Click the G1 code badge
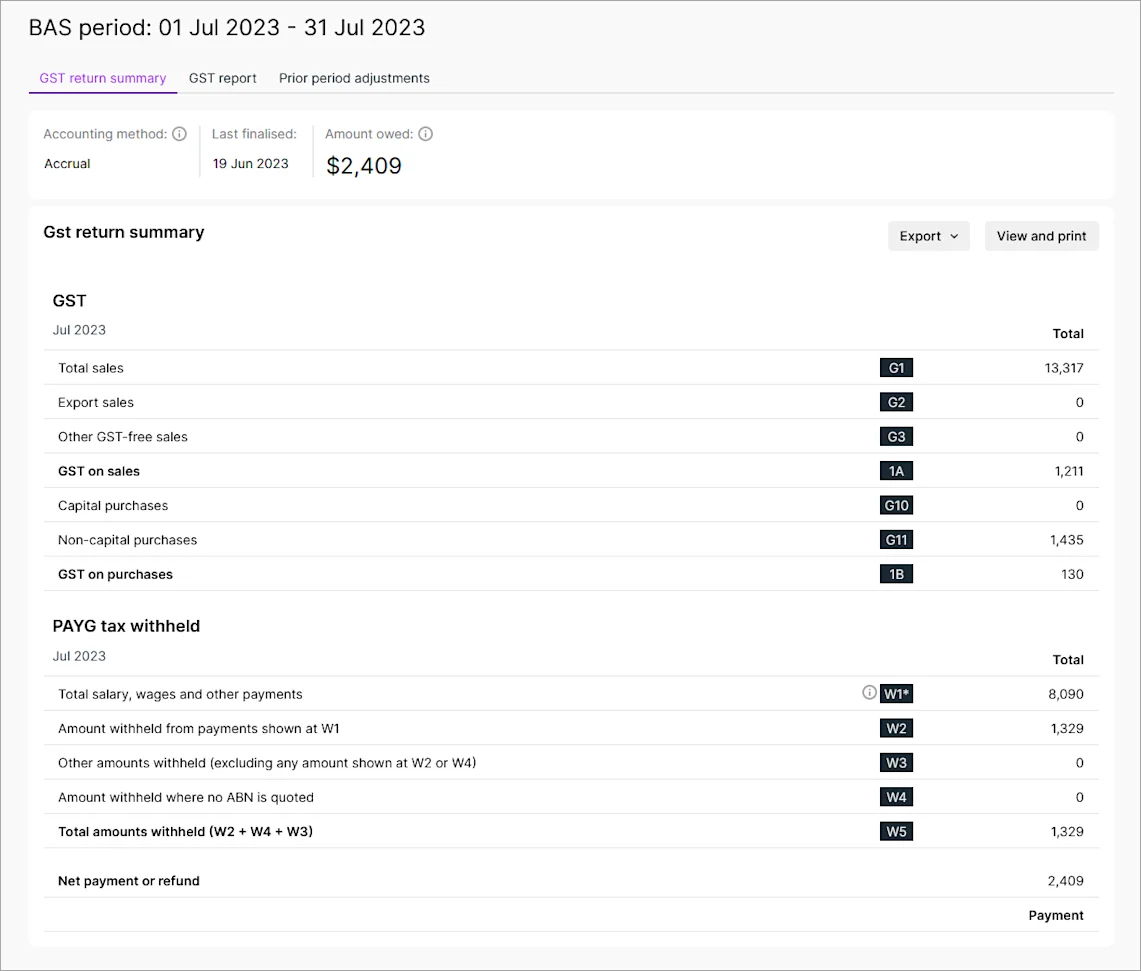 pyautogui.click(x=896, y=368)
